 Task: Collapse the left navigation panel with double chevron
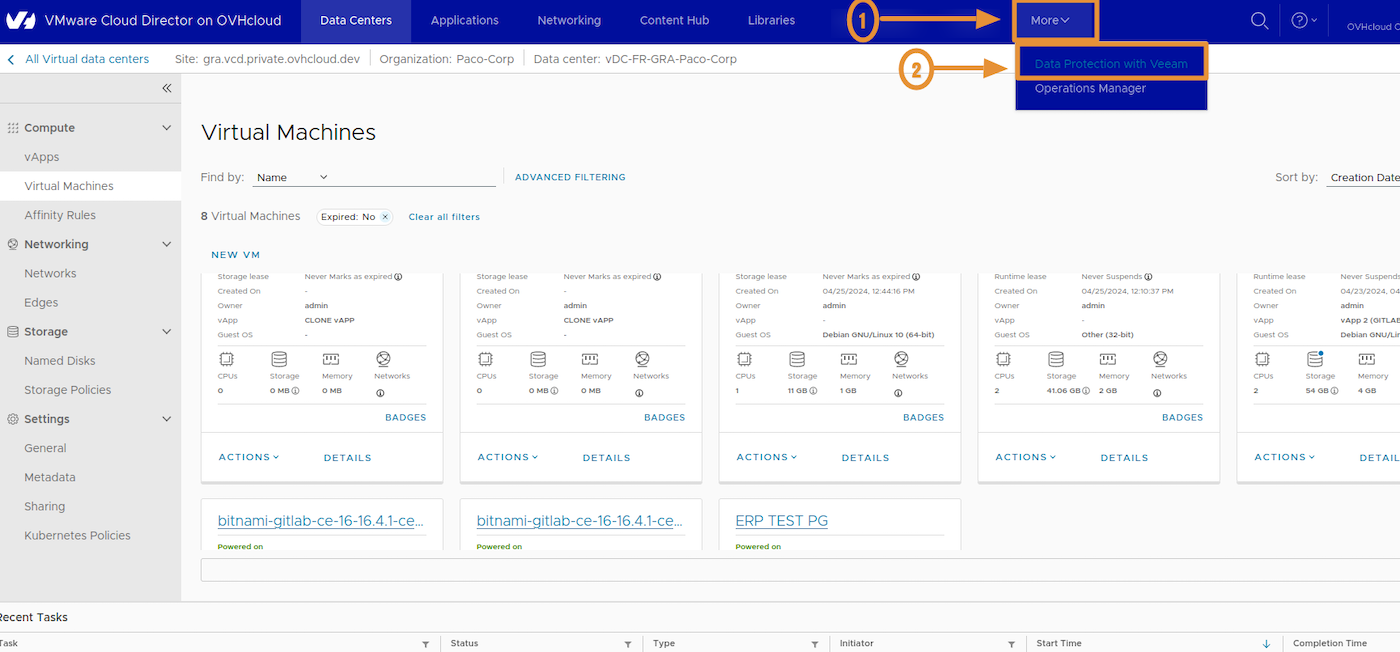[166, 88]
